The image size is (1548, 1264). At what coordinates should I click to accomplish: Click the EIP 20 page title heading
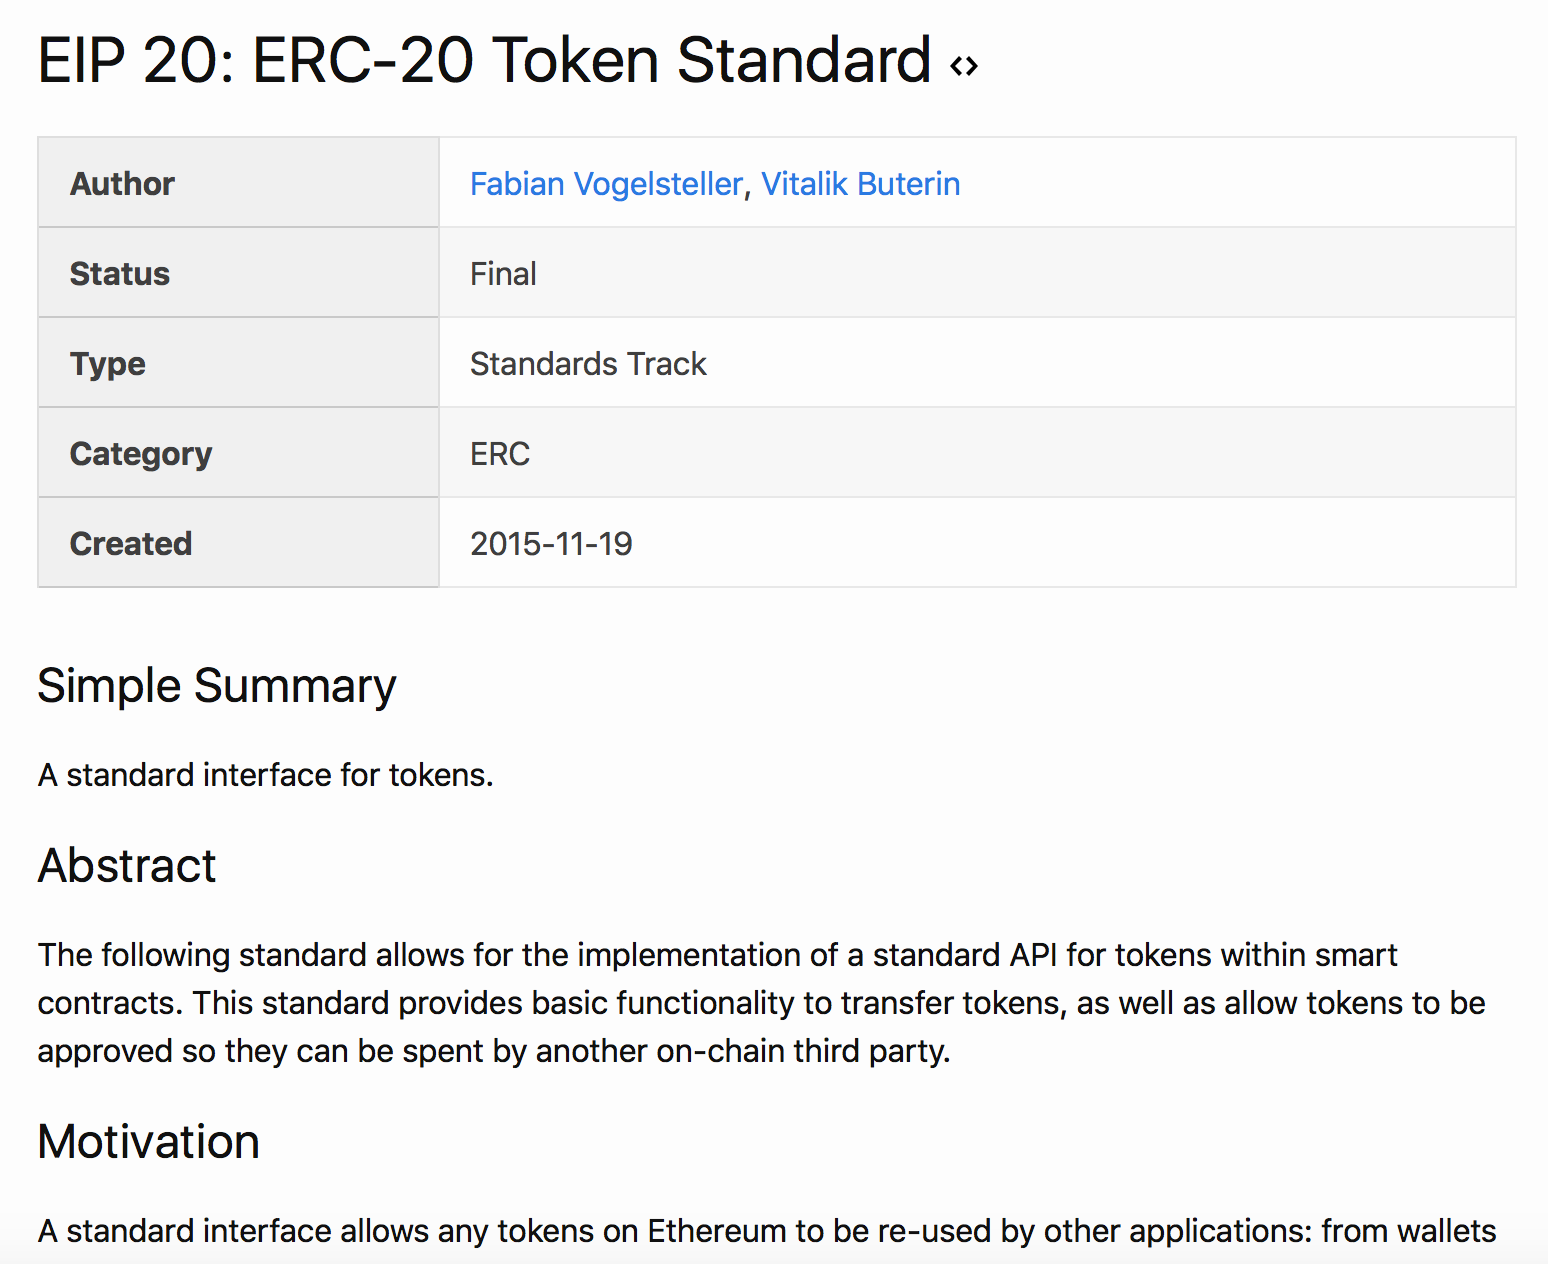[x=484, y=60]
